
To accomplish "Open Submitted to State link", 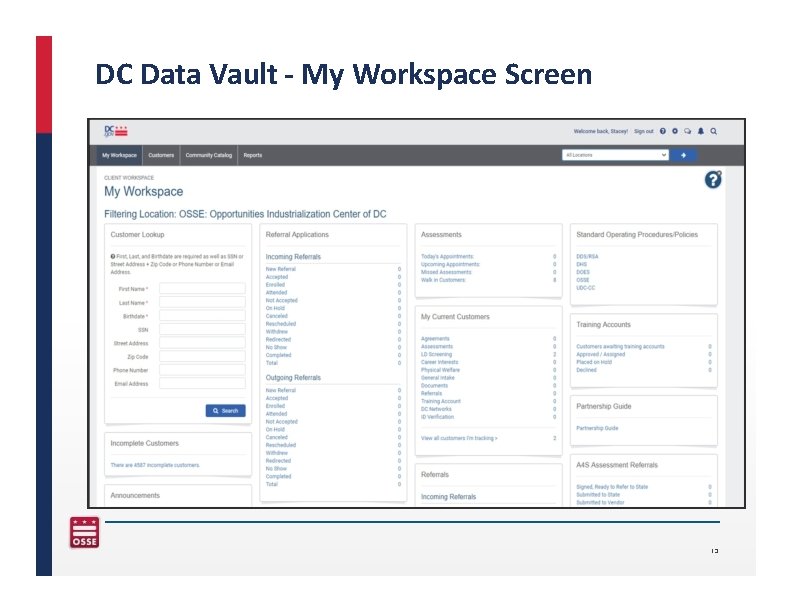I will [598, 495].
